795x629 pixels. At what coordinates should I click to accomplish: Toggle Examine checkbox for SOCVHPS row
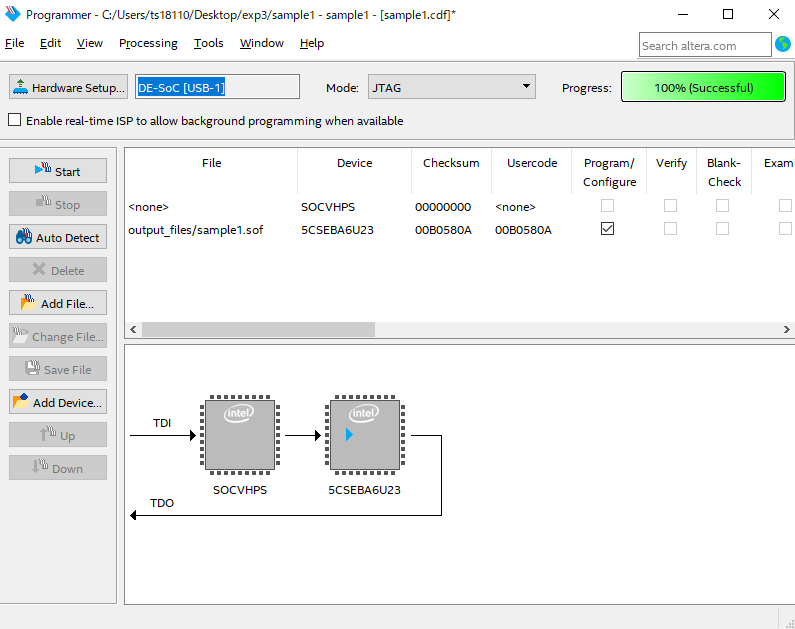(x=785, y=205)
